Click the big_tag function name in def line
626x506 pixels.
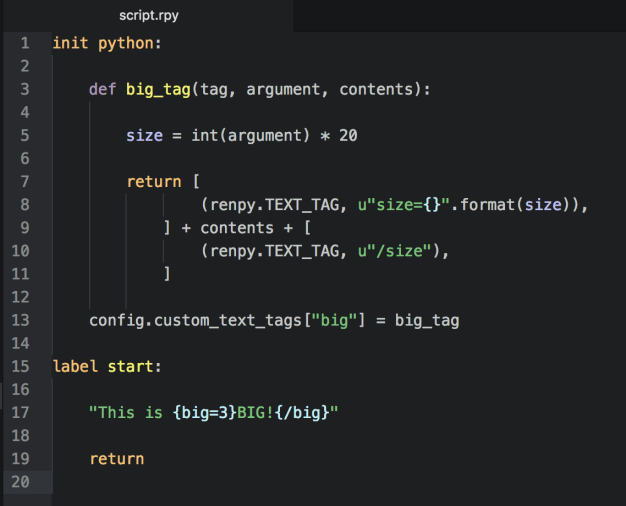[159, 89]
